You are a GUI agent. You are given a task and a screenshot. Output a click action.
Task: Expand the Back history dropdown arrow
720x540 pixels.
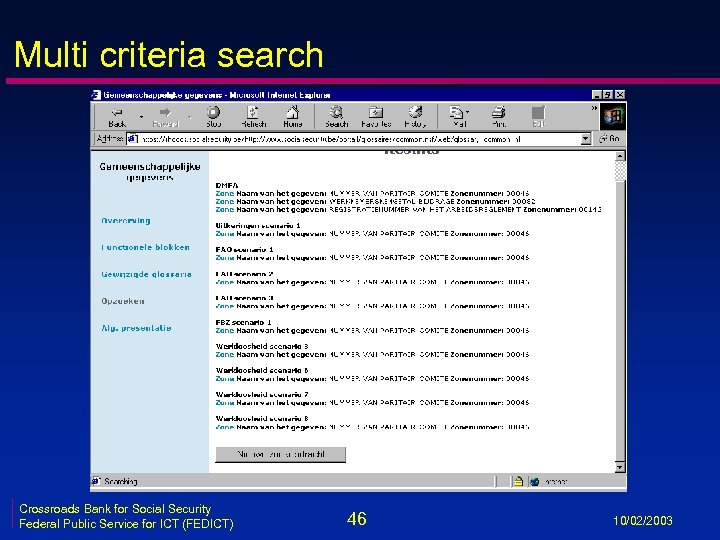coord(141,117)
